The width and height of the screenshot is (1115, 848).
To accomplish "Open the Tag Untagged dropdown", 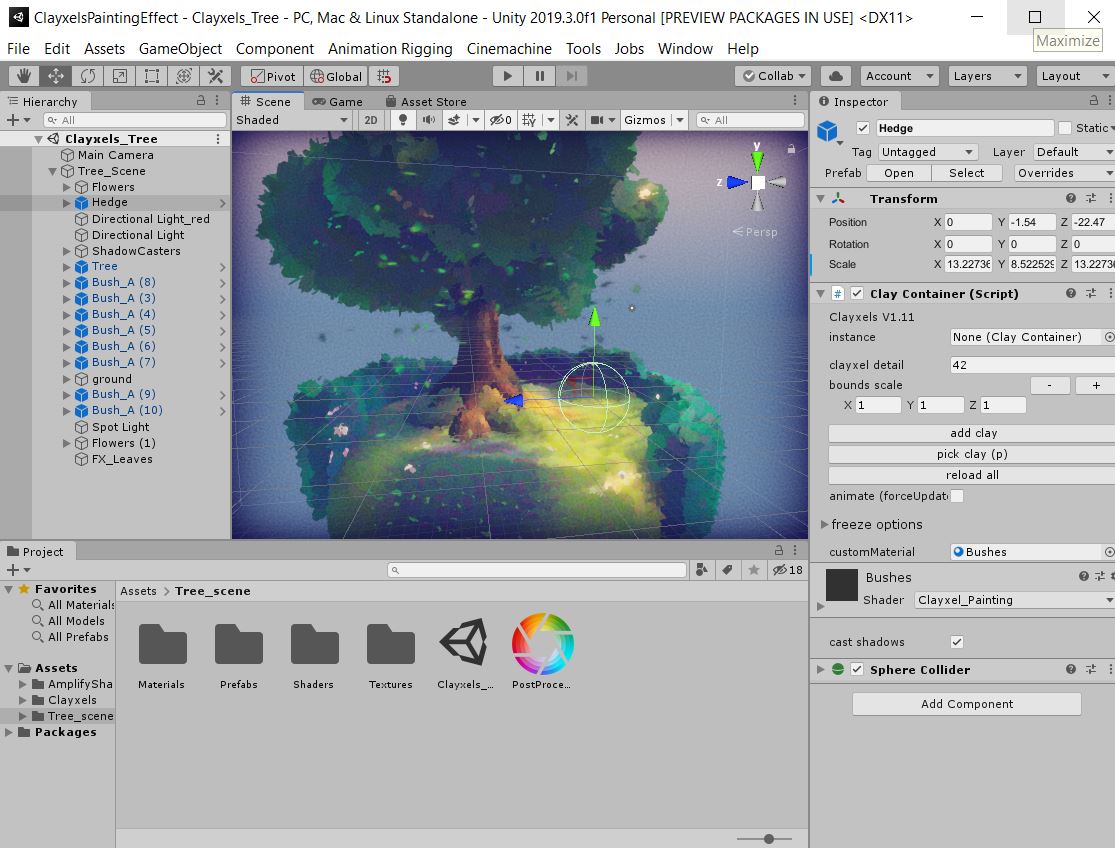I will coord(927,152).
